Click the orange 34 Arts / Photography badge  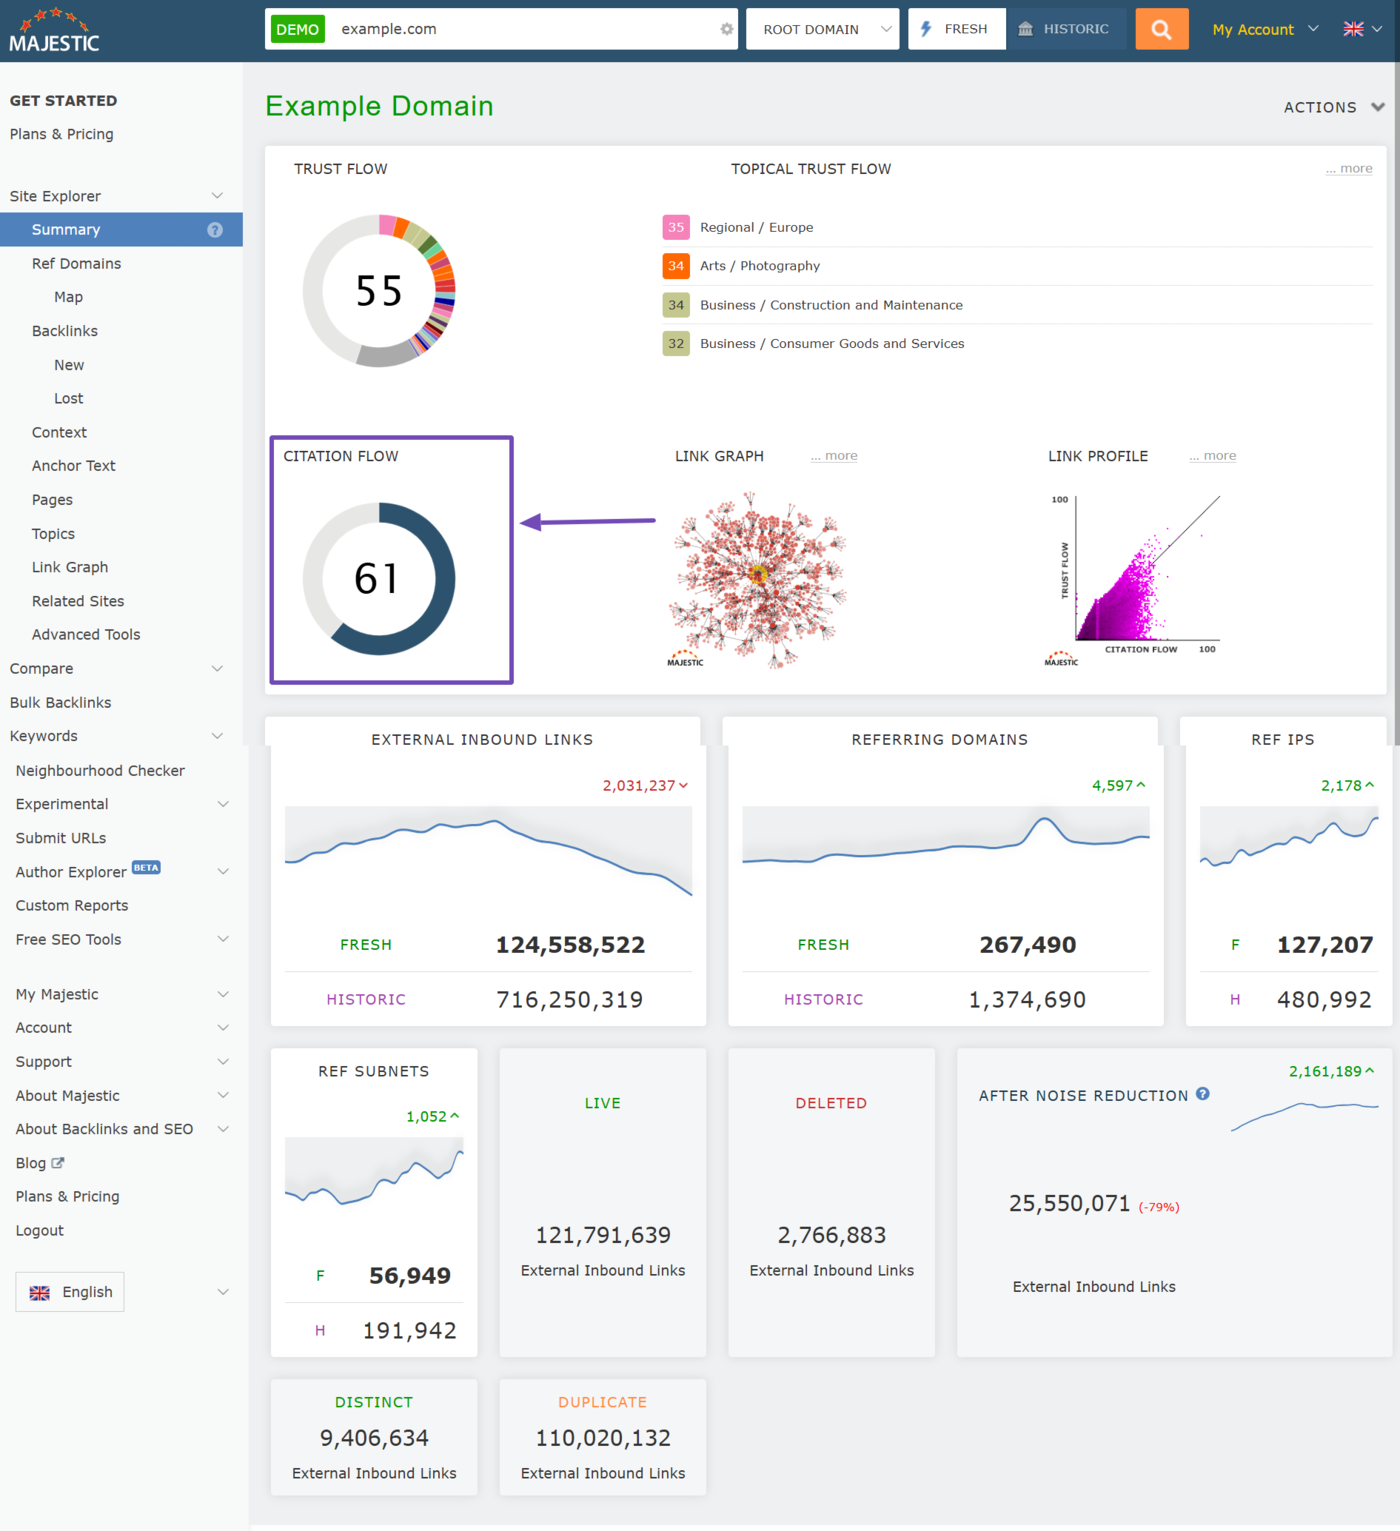676,266
